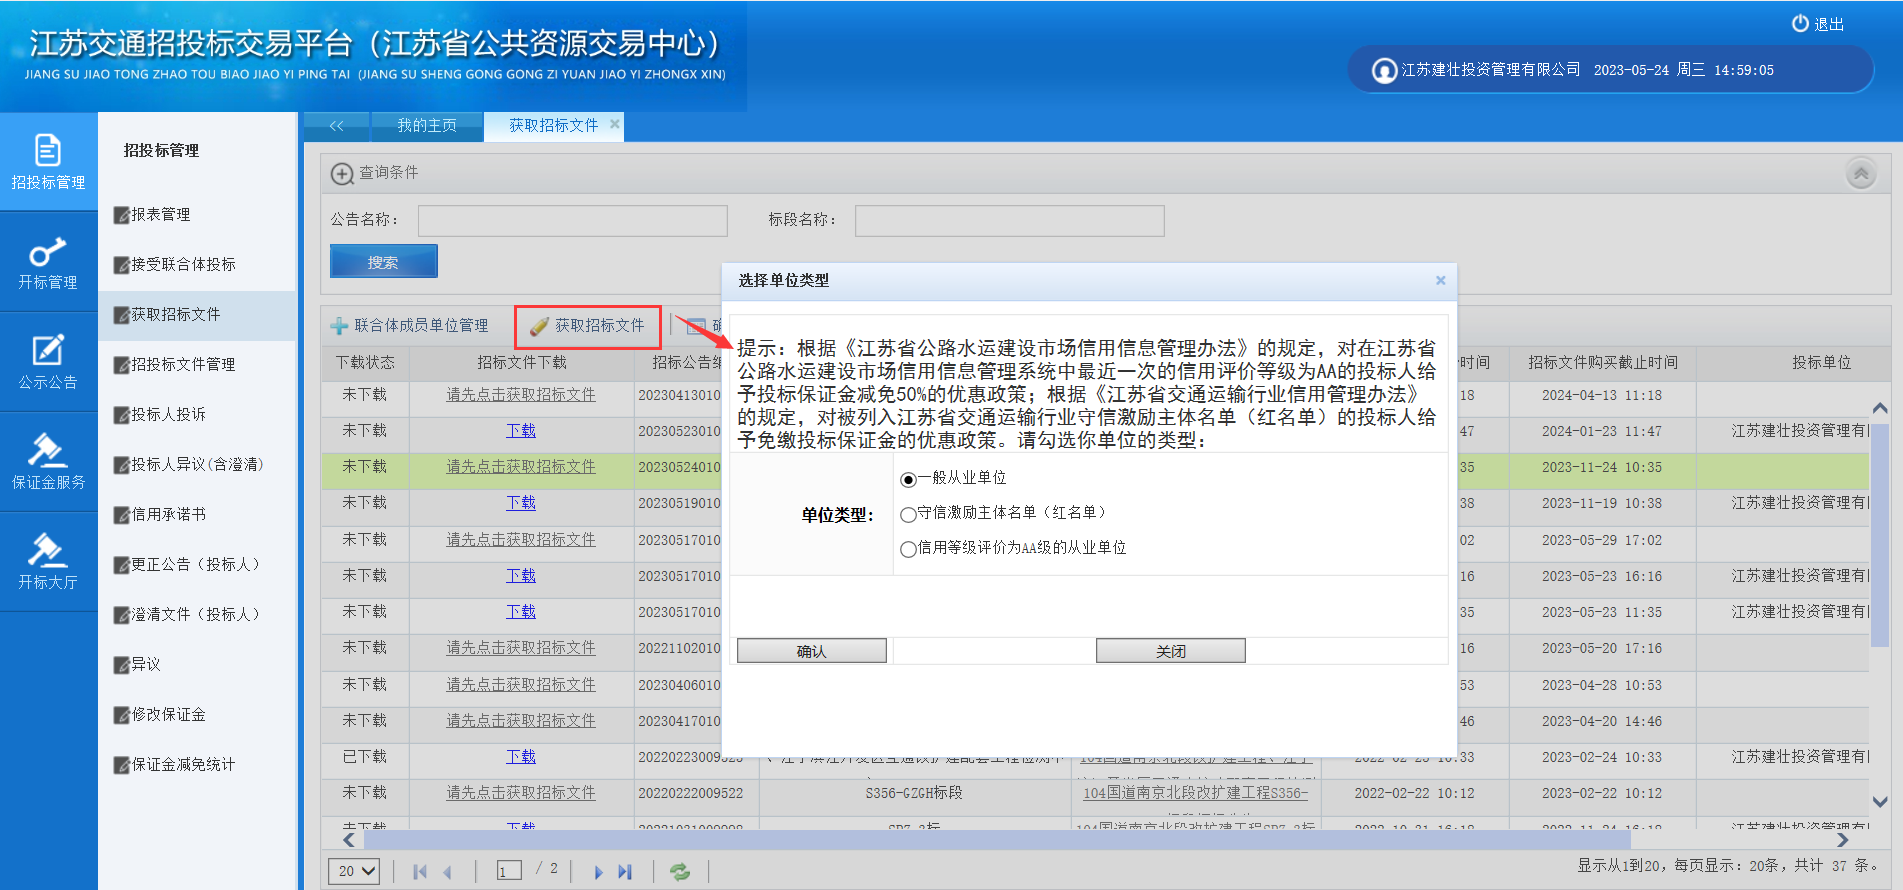This screenshot has width=1903, height=890.
Task: Switch to 获取招标文件 tab
Action: (553, 126)
